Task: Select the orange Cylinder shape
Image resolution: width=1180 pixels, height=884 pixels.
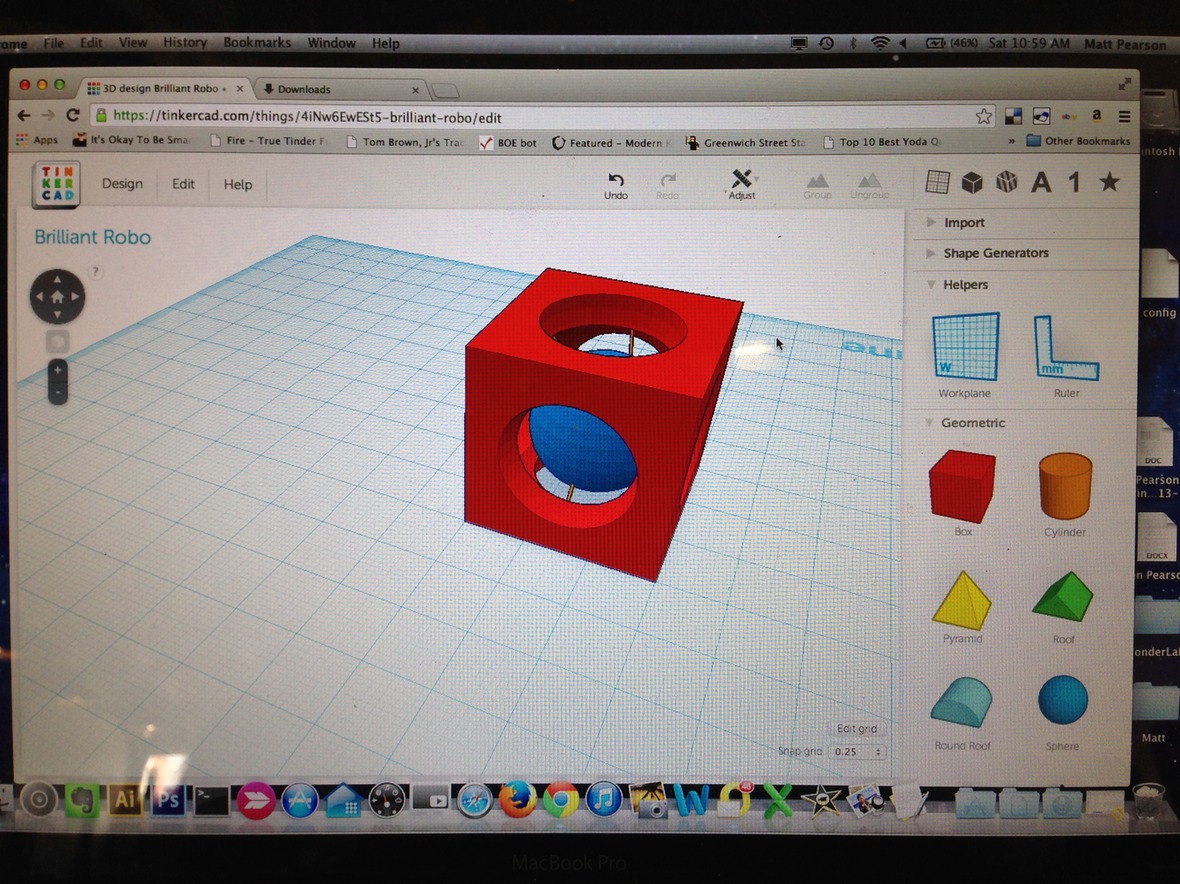Action: (1065, 494)
